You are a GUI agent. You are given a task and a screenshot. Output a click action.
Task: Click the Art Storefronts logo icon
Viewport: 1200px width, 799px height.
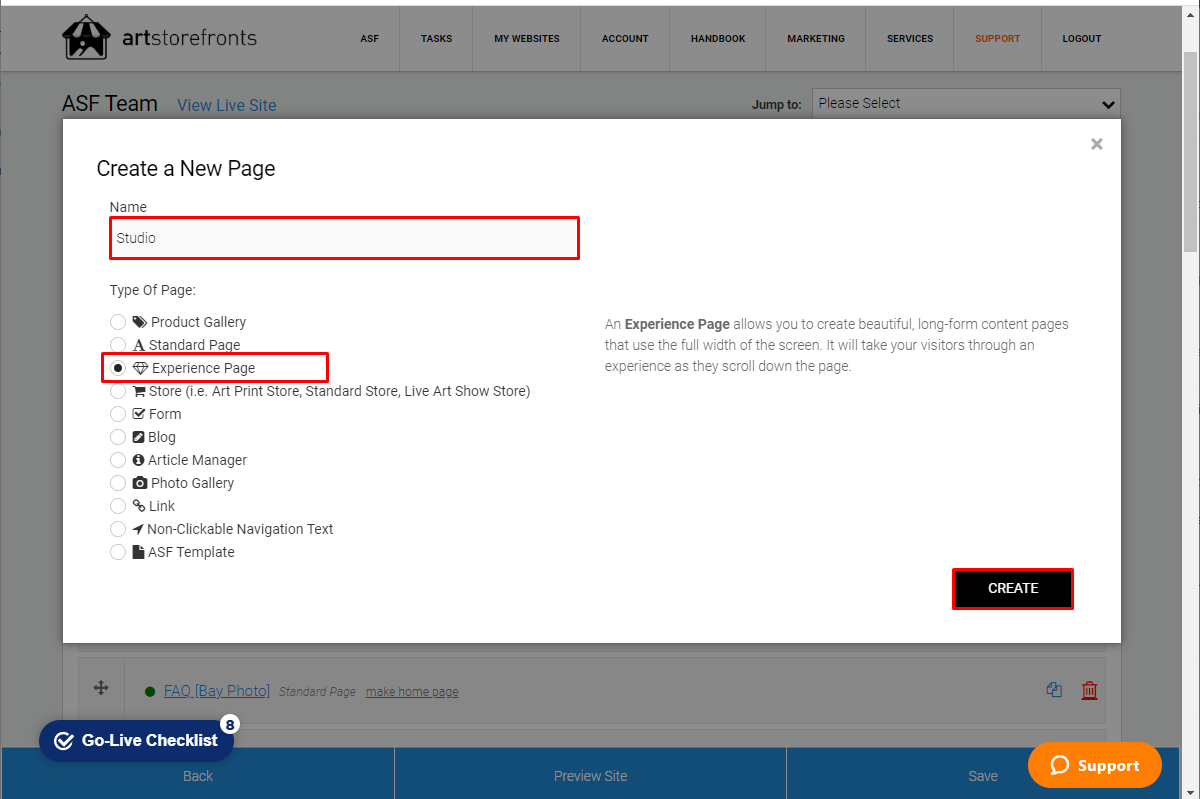(x=86, y=38)
